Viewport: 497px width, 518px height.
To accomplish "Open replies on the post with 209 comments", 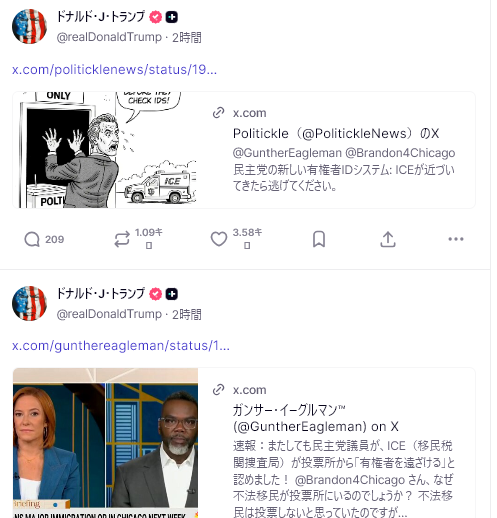I will [32, 239].
